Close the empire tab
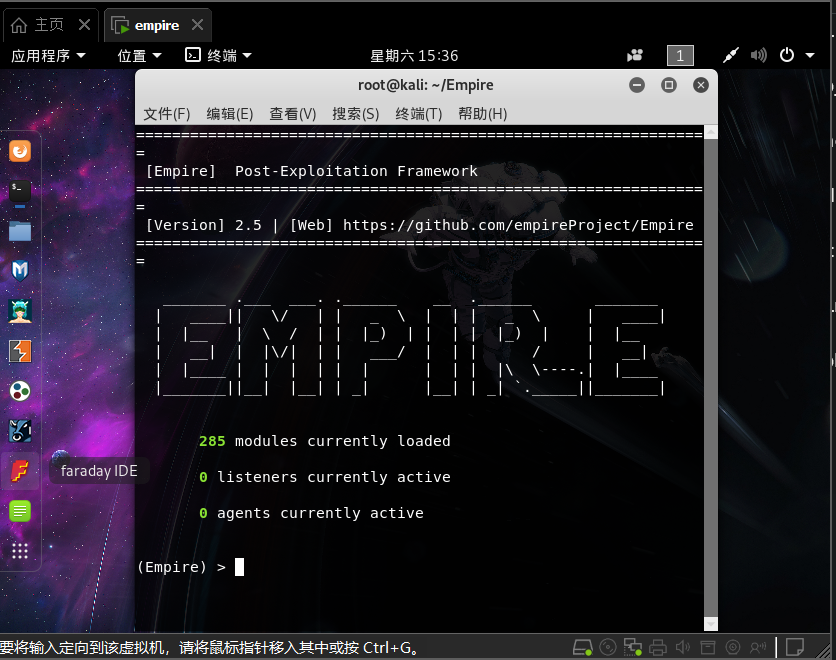Viewport: 836px width, 660px height. pyautogui.click(x=197, y=25)
